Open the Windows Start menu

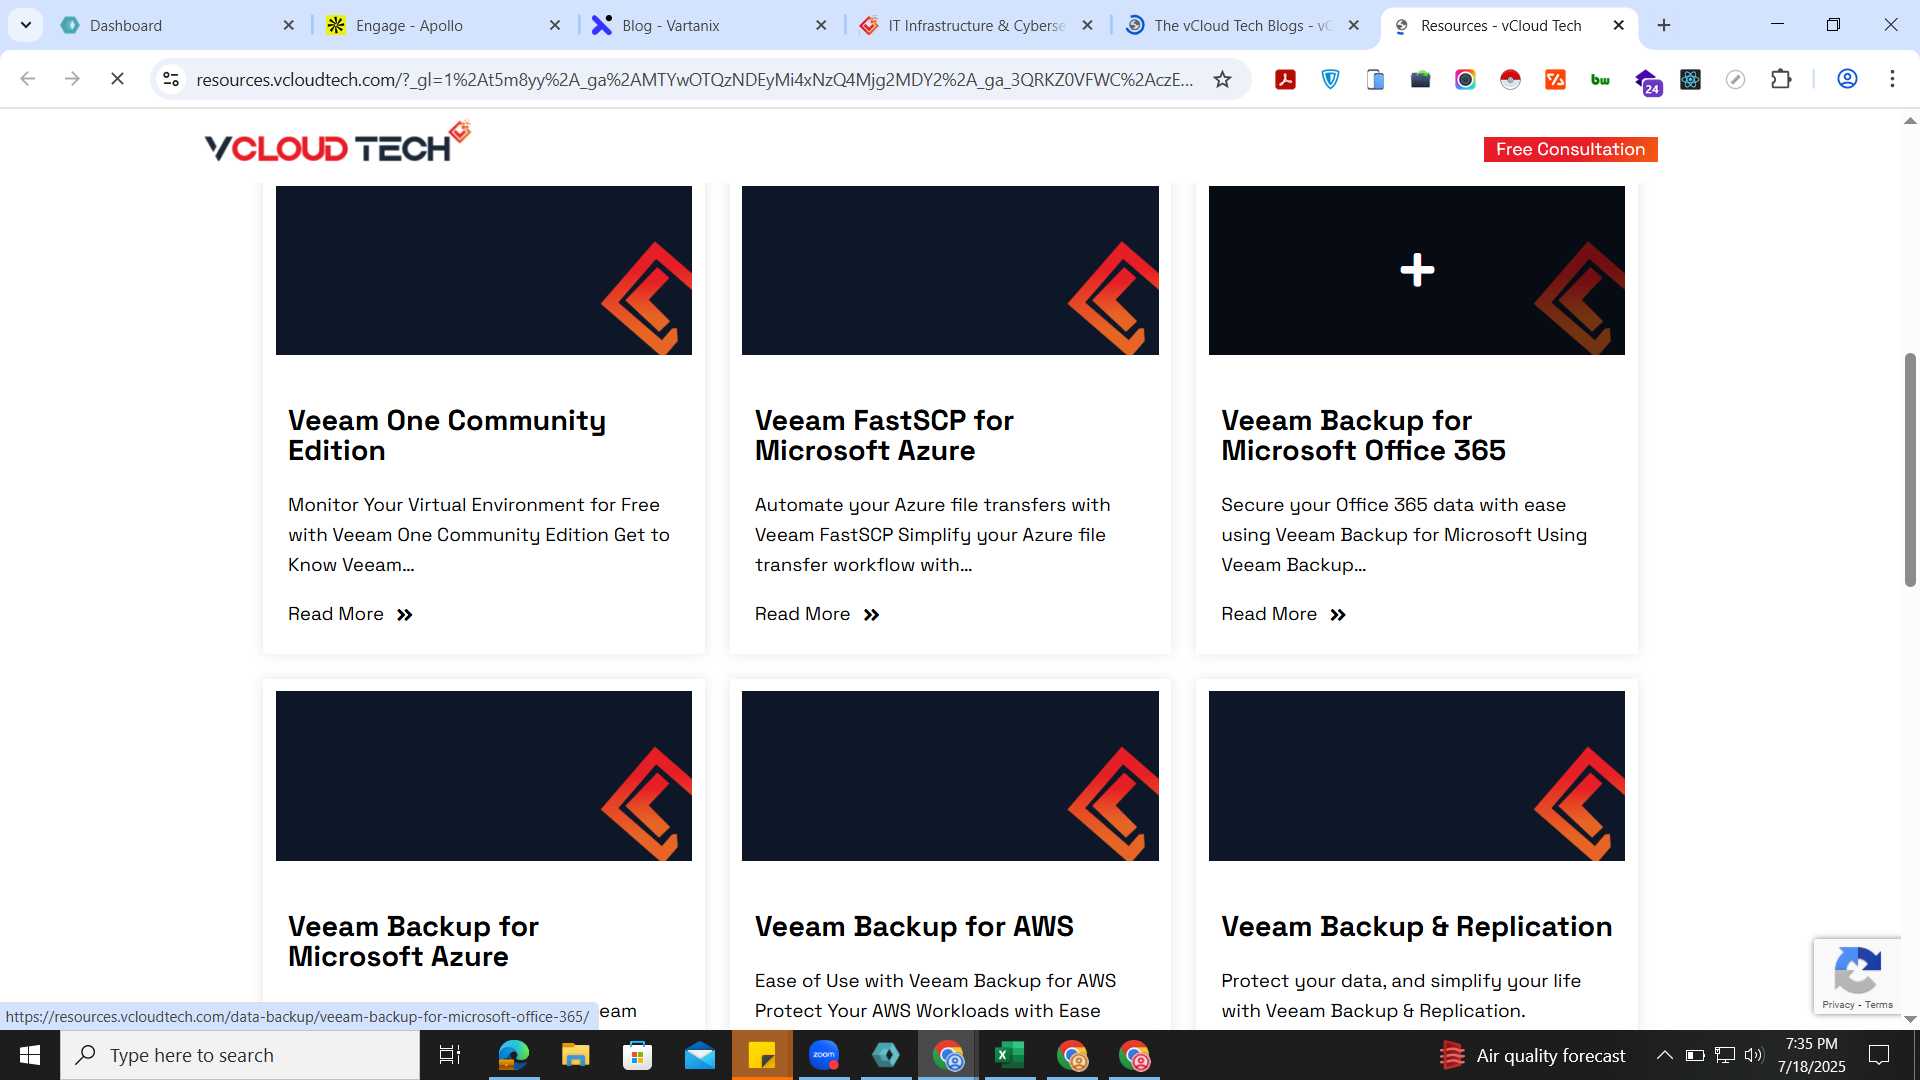pyautogui.click(x=30, y=1055)
